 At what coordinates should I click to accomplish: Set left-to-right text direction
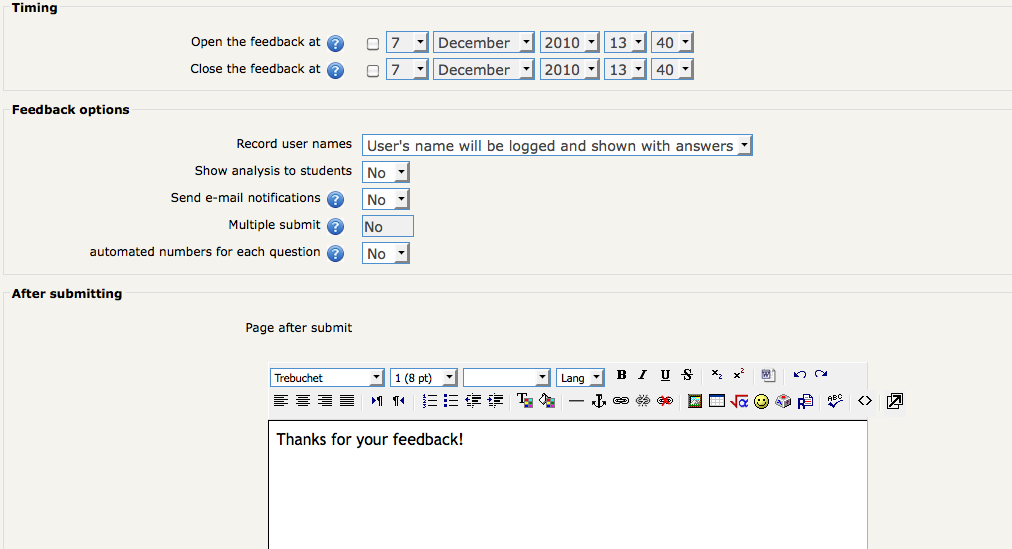[377, 401]
